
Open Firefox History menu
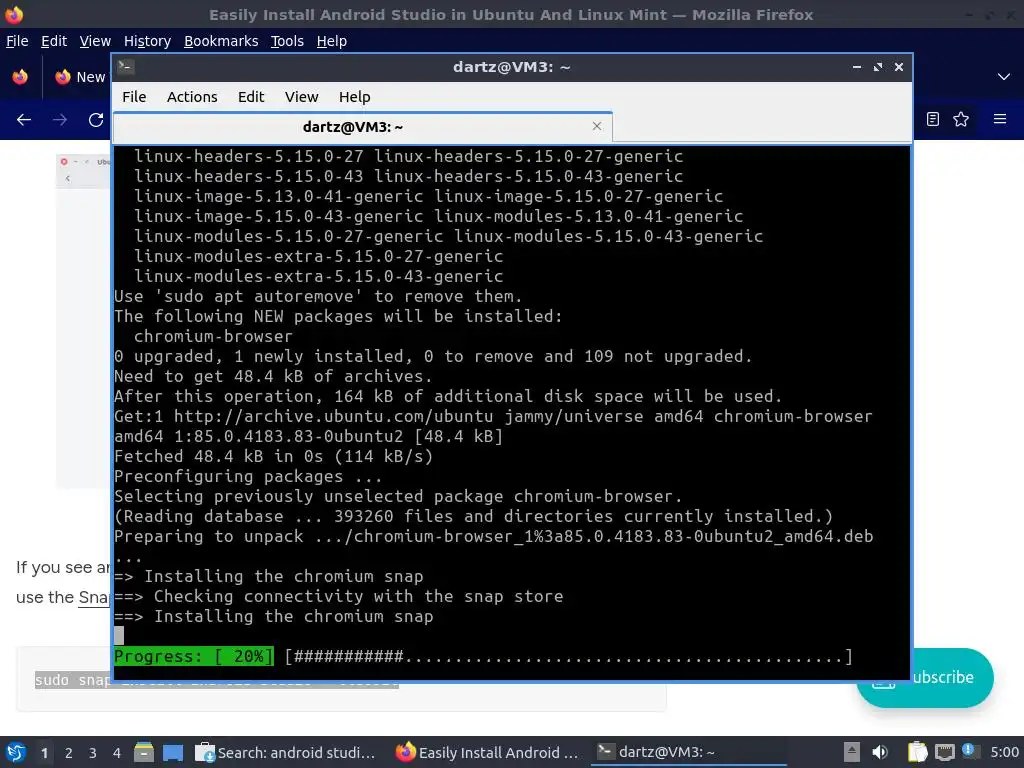coord(148,41)
